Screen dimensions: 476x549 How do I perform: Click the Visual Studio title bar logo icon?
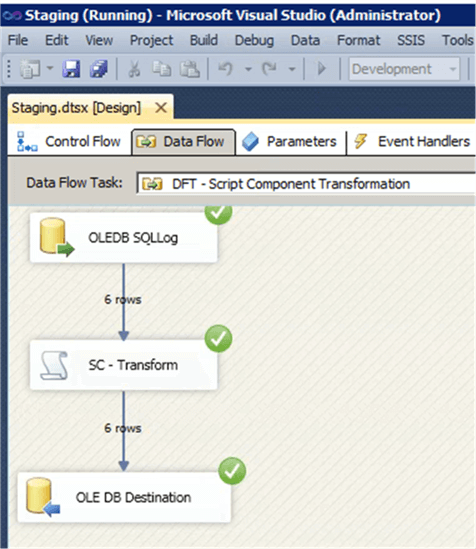12,15
